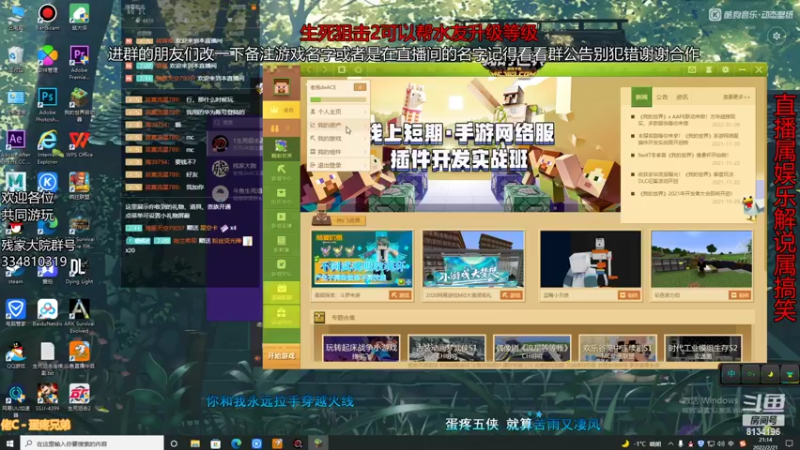The width and height of the screenshot is (800, 450).
Task: Open news item dated 2021-11-30
Action: (x=689, y=139)
